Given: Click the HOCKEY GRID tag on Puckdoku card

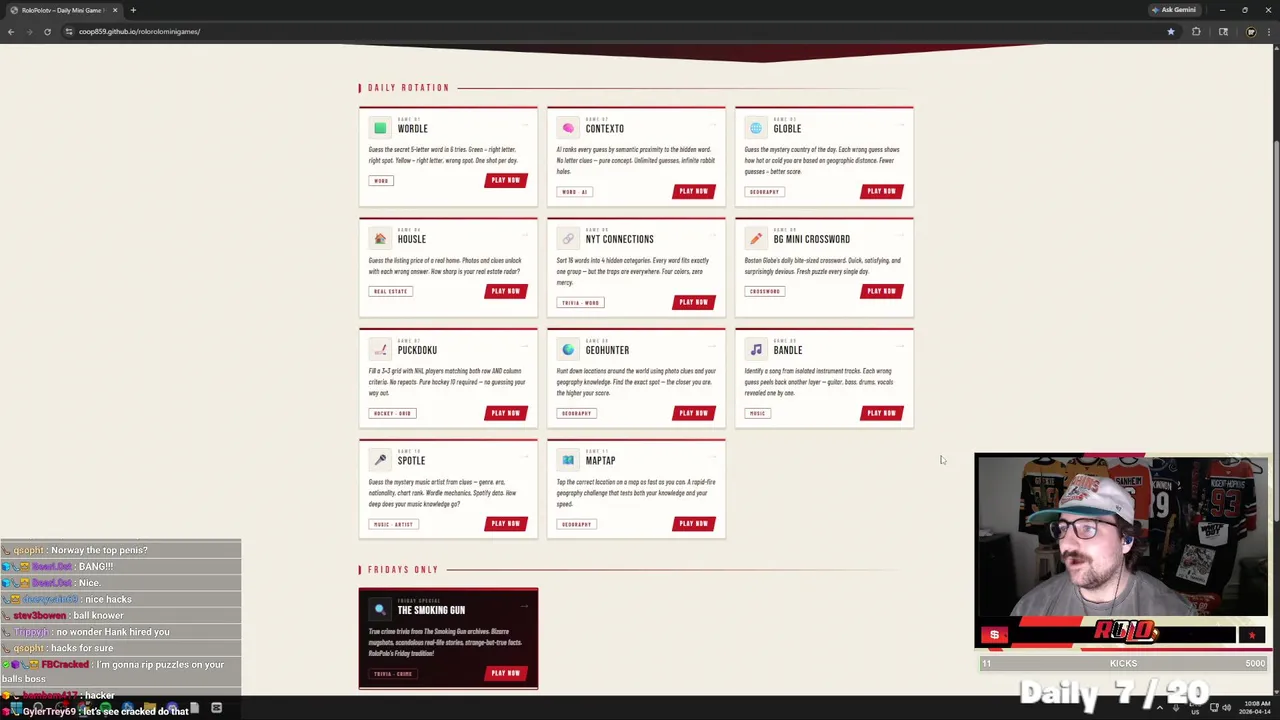Looking at the screenshot, I should pos(392,413).
